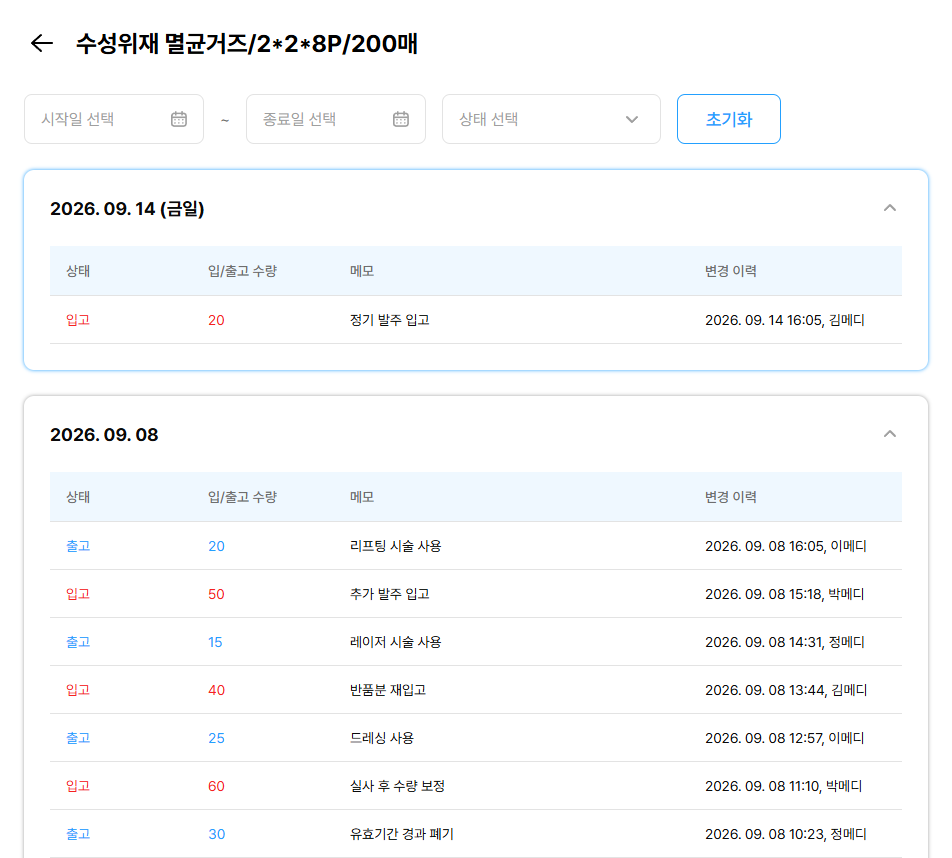Viewport: 952px width, 858px height.
Task: Click quantity 40 in 반품분 재입고 row
Action: 216,690
